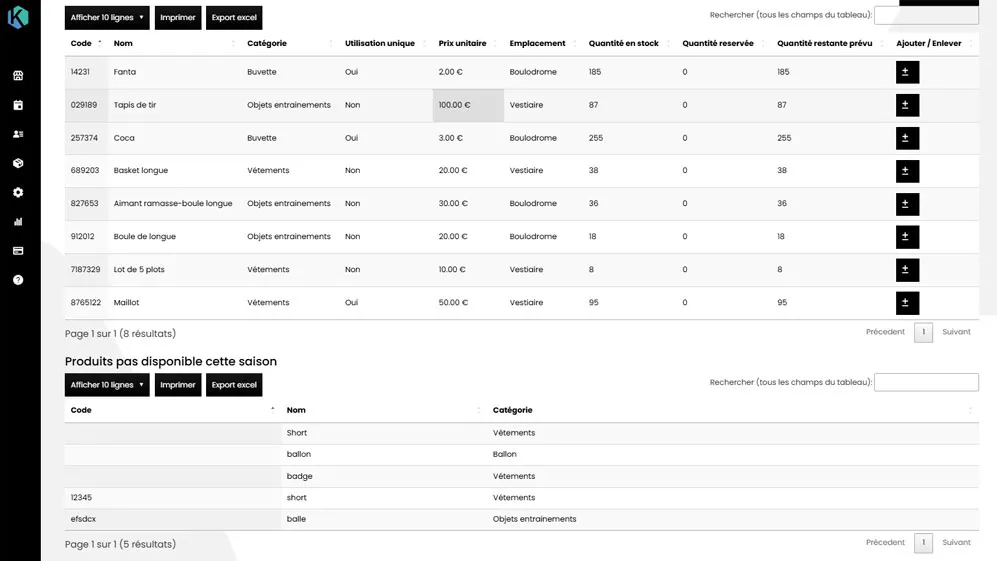Click upper table Export excel button
The height and width of the screenshot is (561, 997).
click(234, 18)
